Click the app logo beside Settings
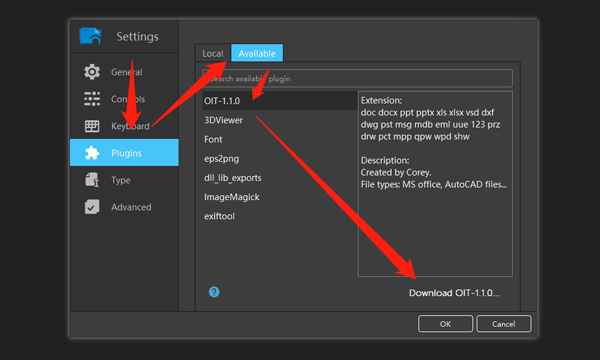The height and width of the screenshot is (360, 600). click(x=90, y=36)
